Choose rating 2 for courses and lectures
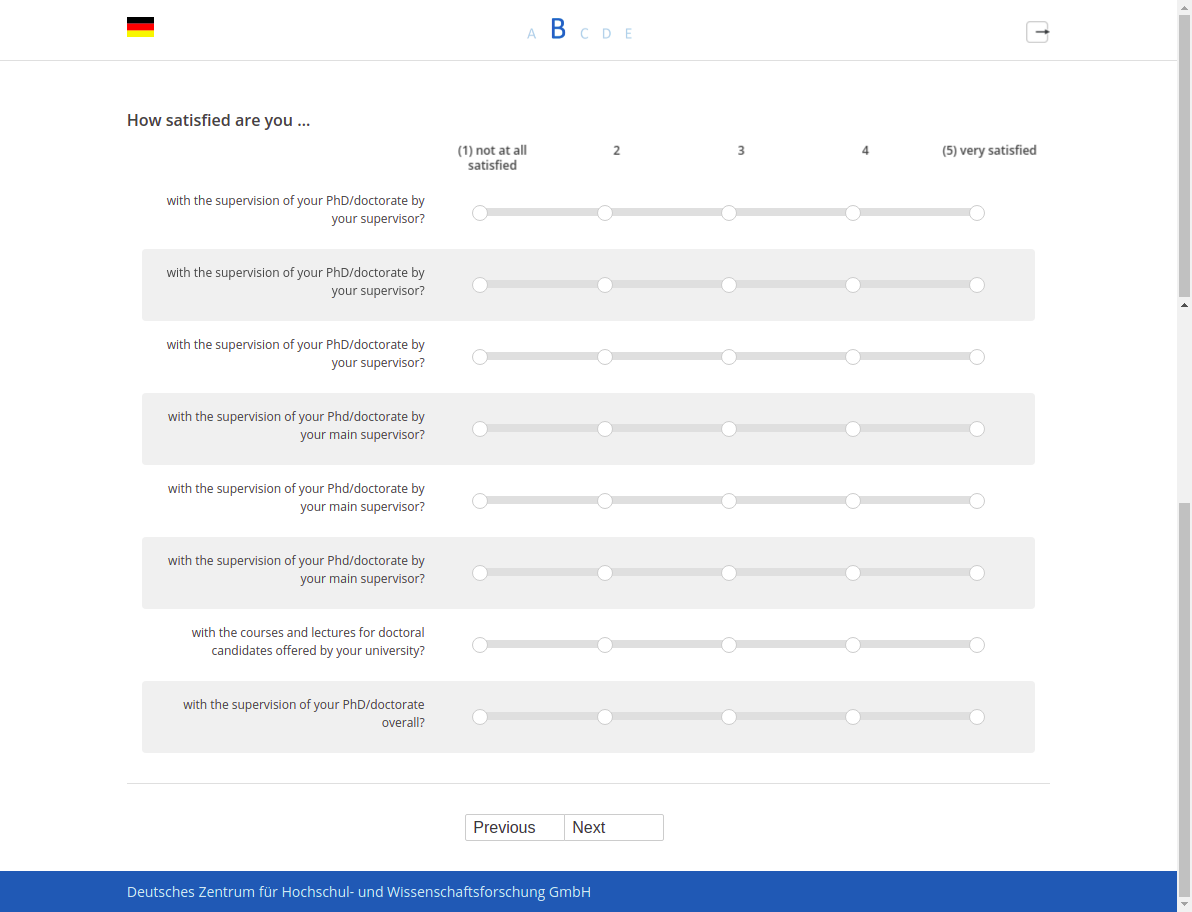Image resolution: width=1192 pixels, height=912 pixels. pyautogui.click(x=604, y=645)
